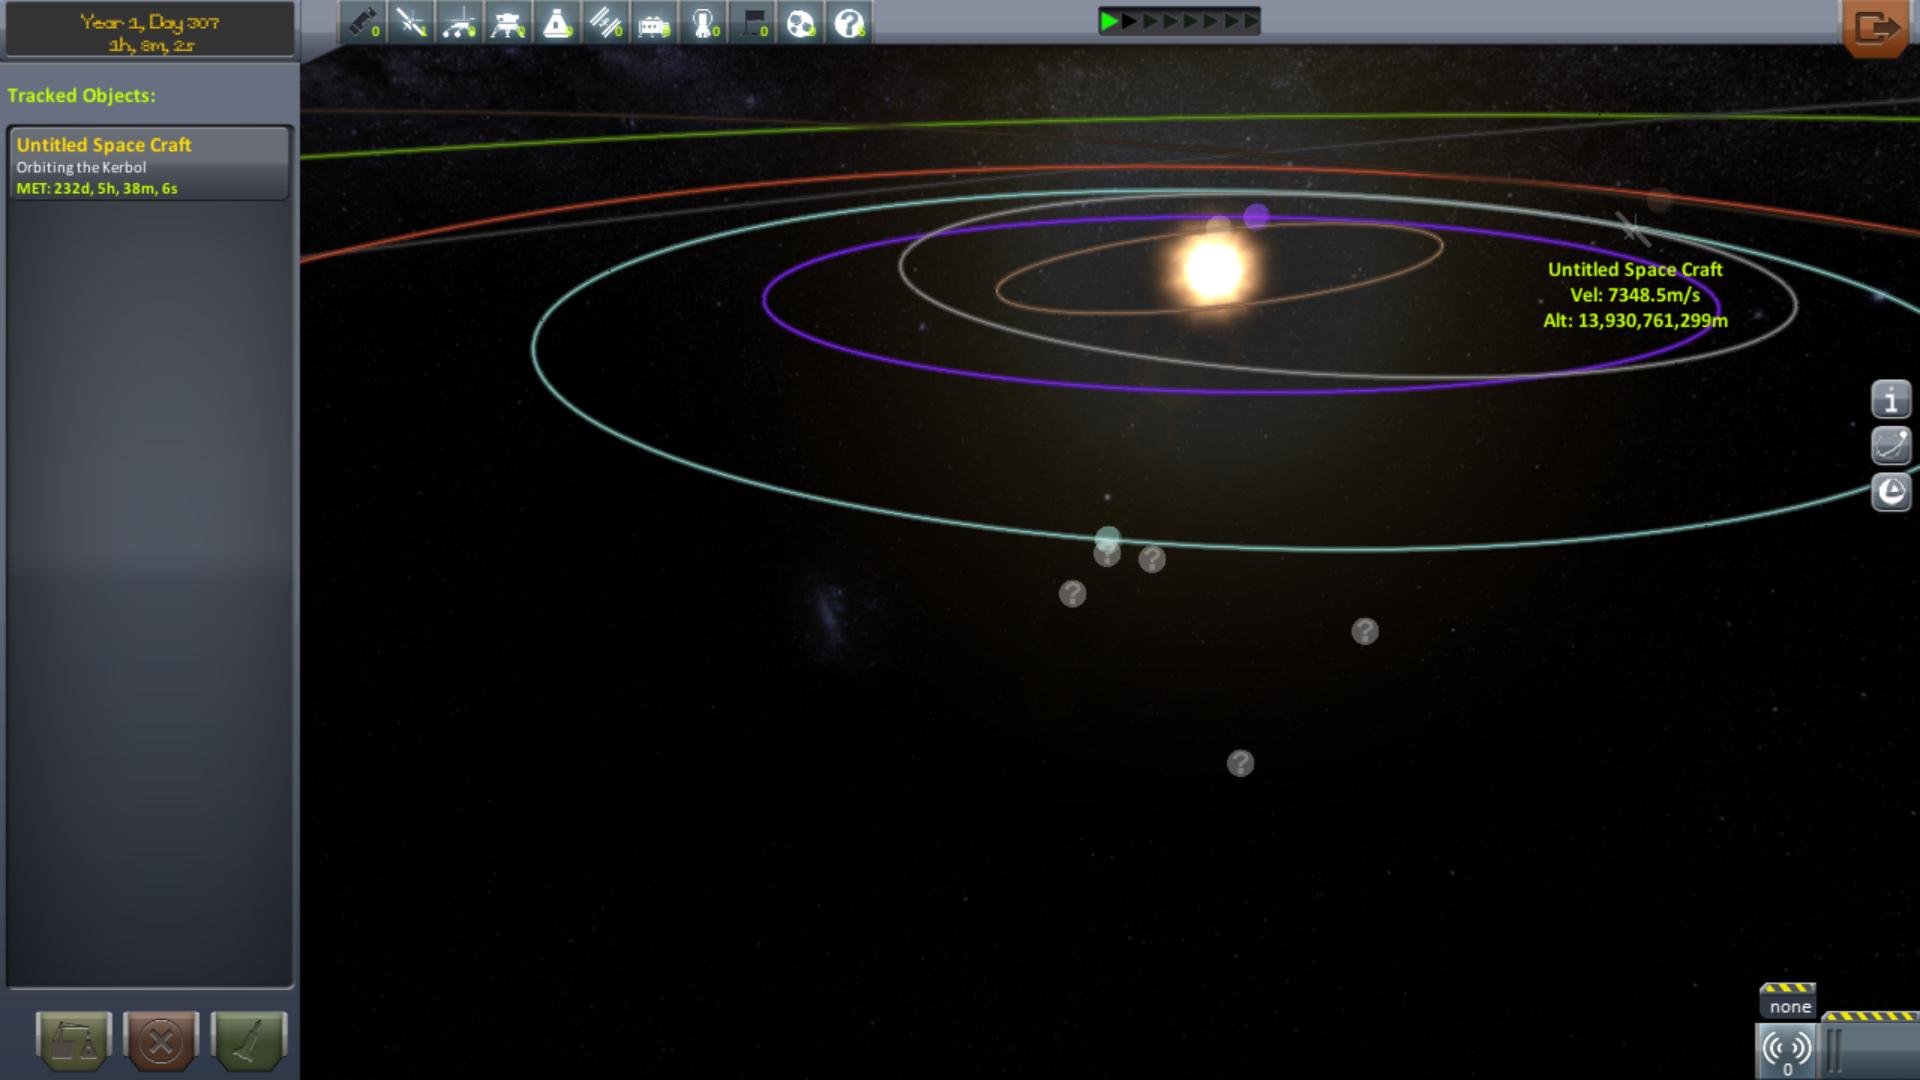Click the green play time-warp arrow
Screen dimensions: 1920x1080
pos(1109,21)
